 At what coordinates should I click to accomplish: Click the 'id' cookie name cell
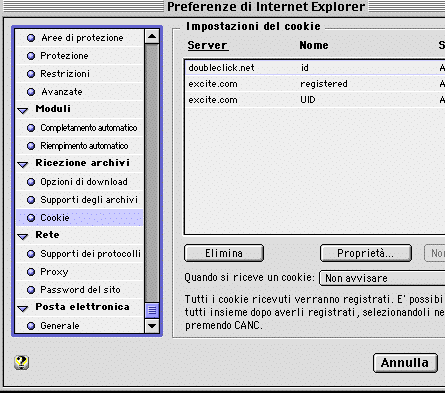(x=305, y=68)
